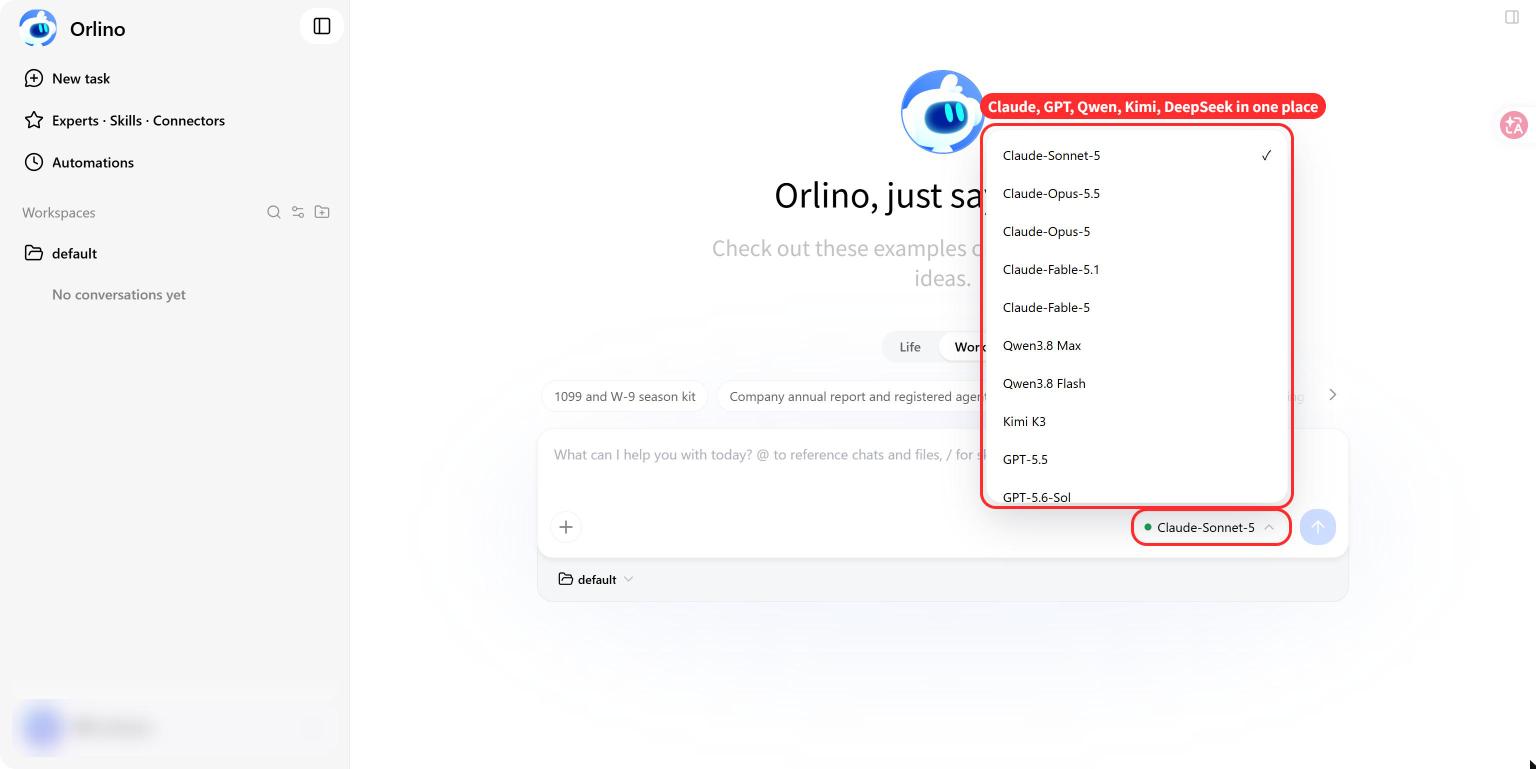Select Claude-Fable-5 in model list

1137,307
